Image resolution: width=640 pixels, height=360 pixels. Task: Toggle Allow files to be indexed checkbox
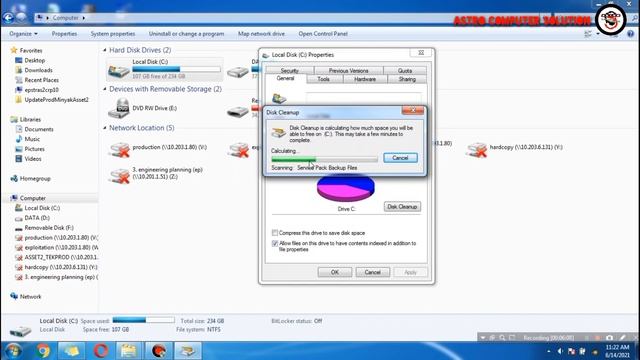275,243
